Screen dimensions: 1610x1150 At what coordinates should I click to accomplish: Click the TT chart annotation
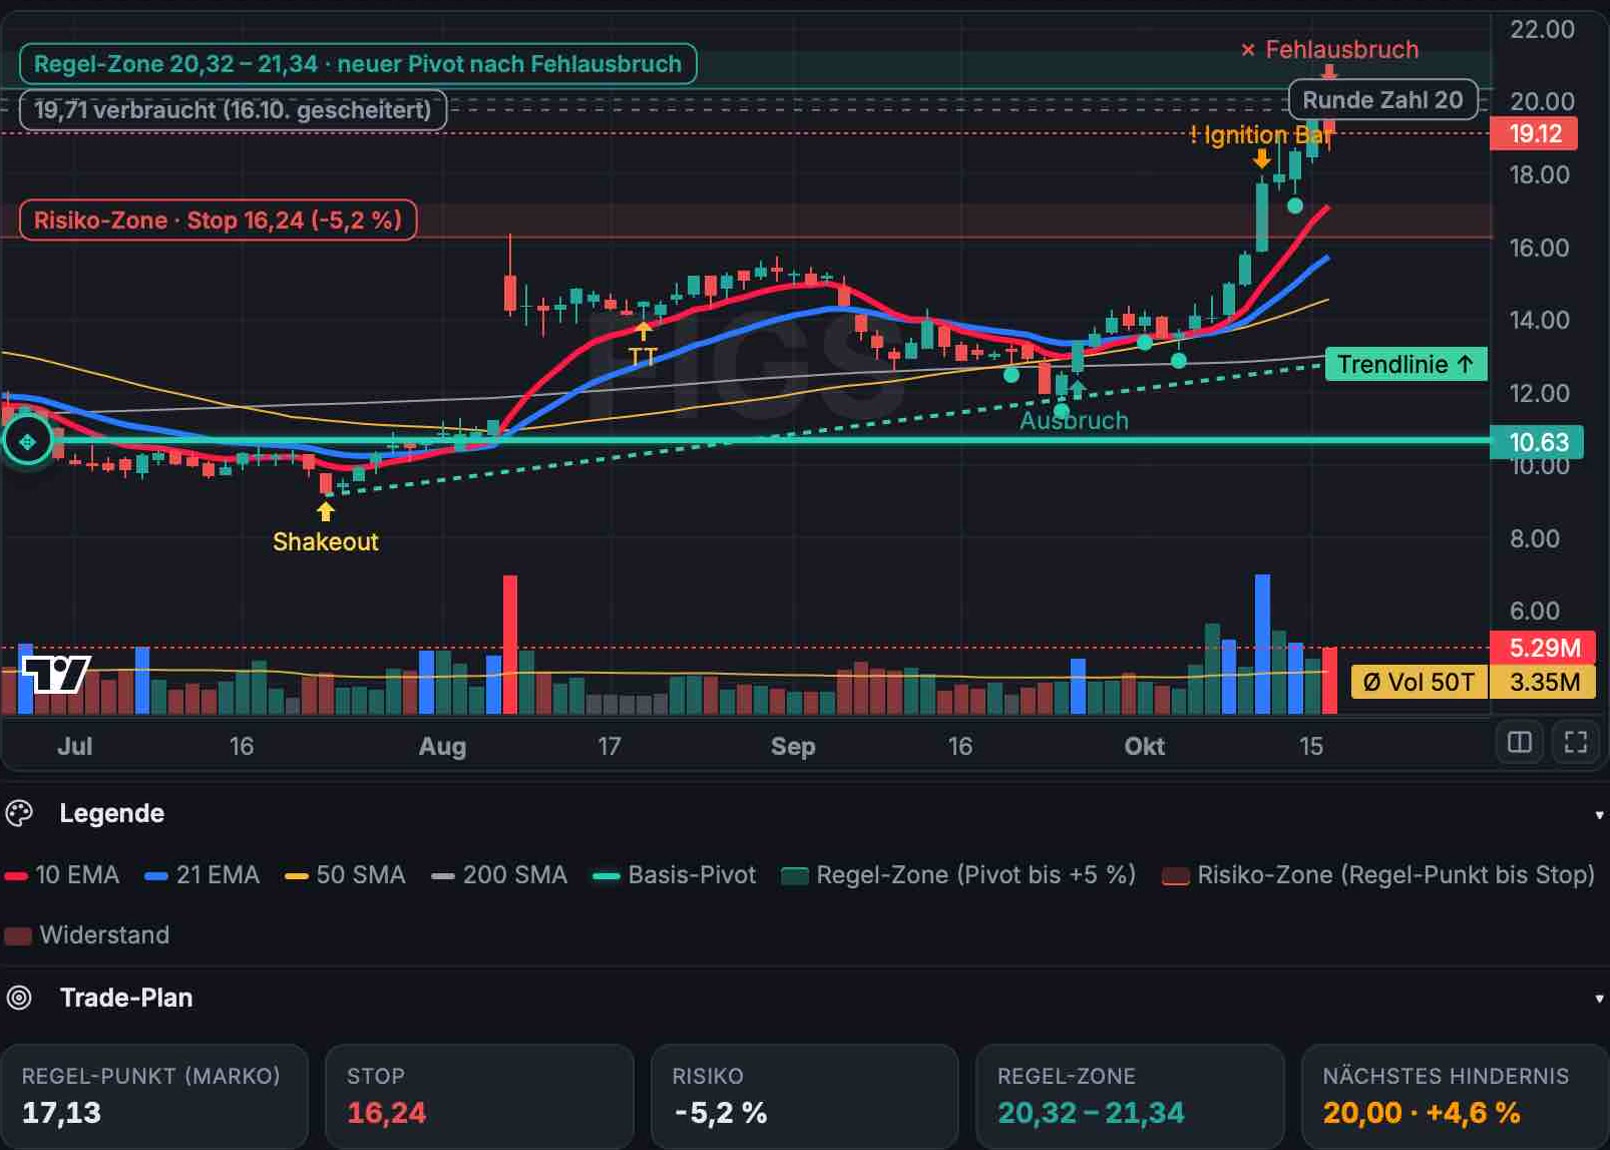[x=642, y=356]
